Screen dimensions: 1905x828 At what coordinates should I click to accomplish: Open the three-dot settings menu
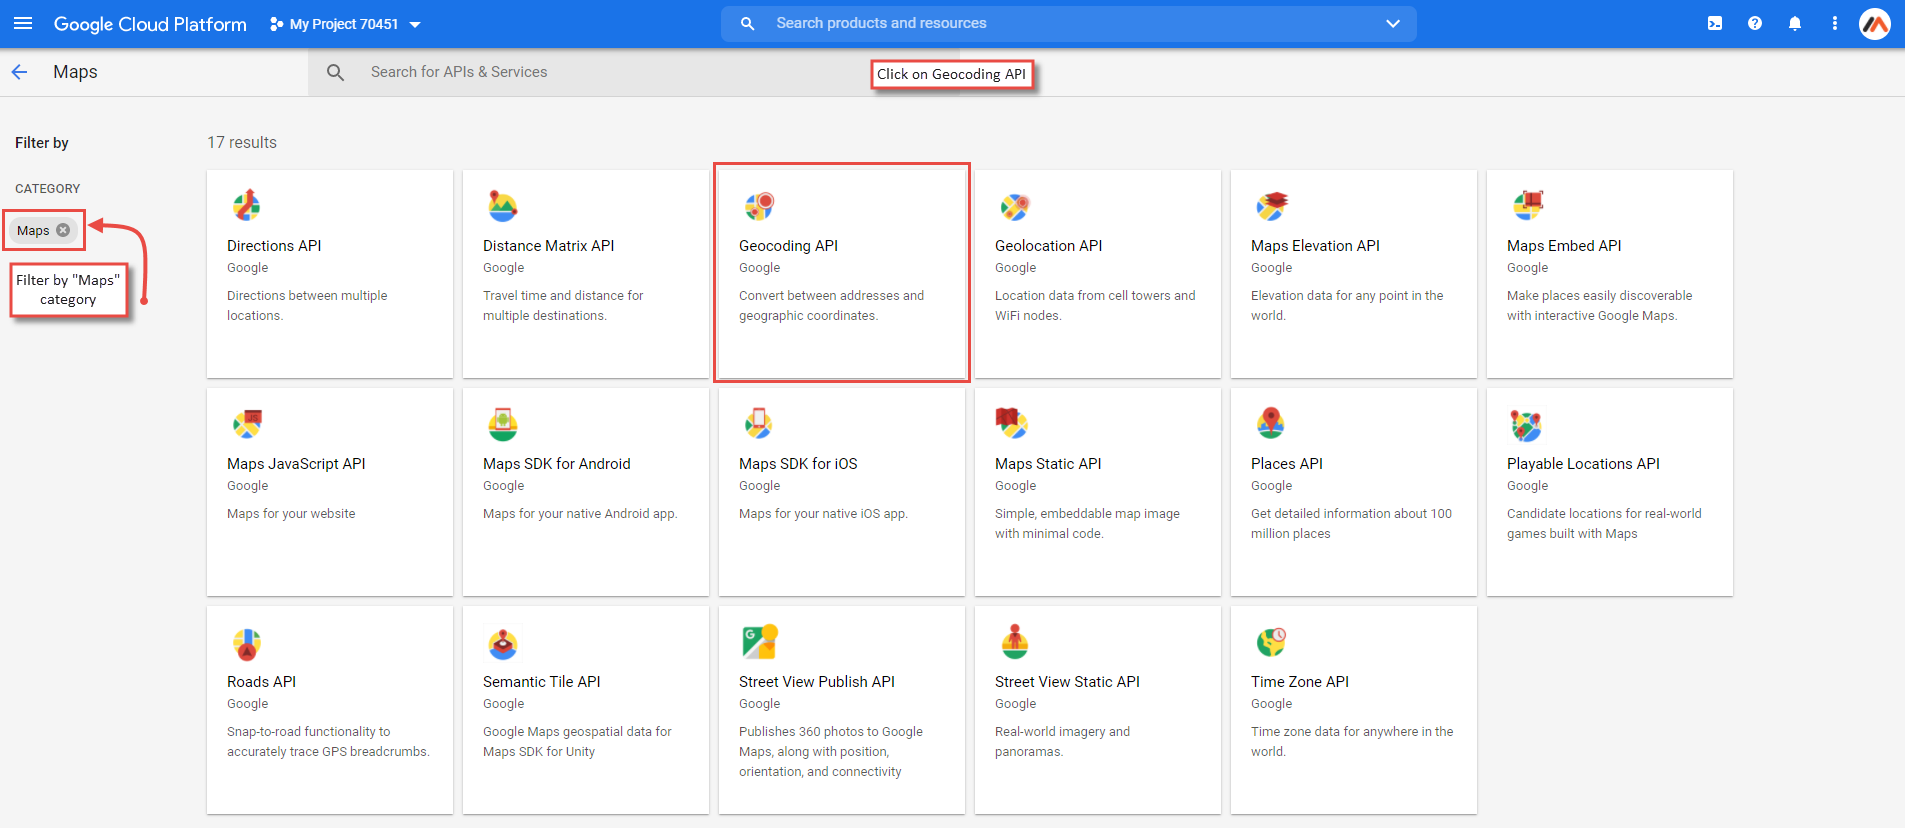pyautogui.click(x=1834, y=23)
